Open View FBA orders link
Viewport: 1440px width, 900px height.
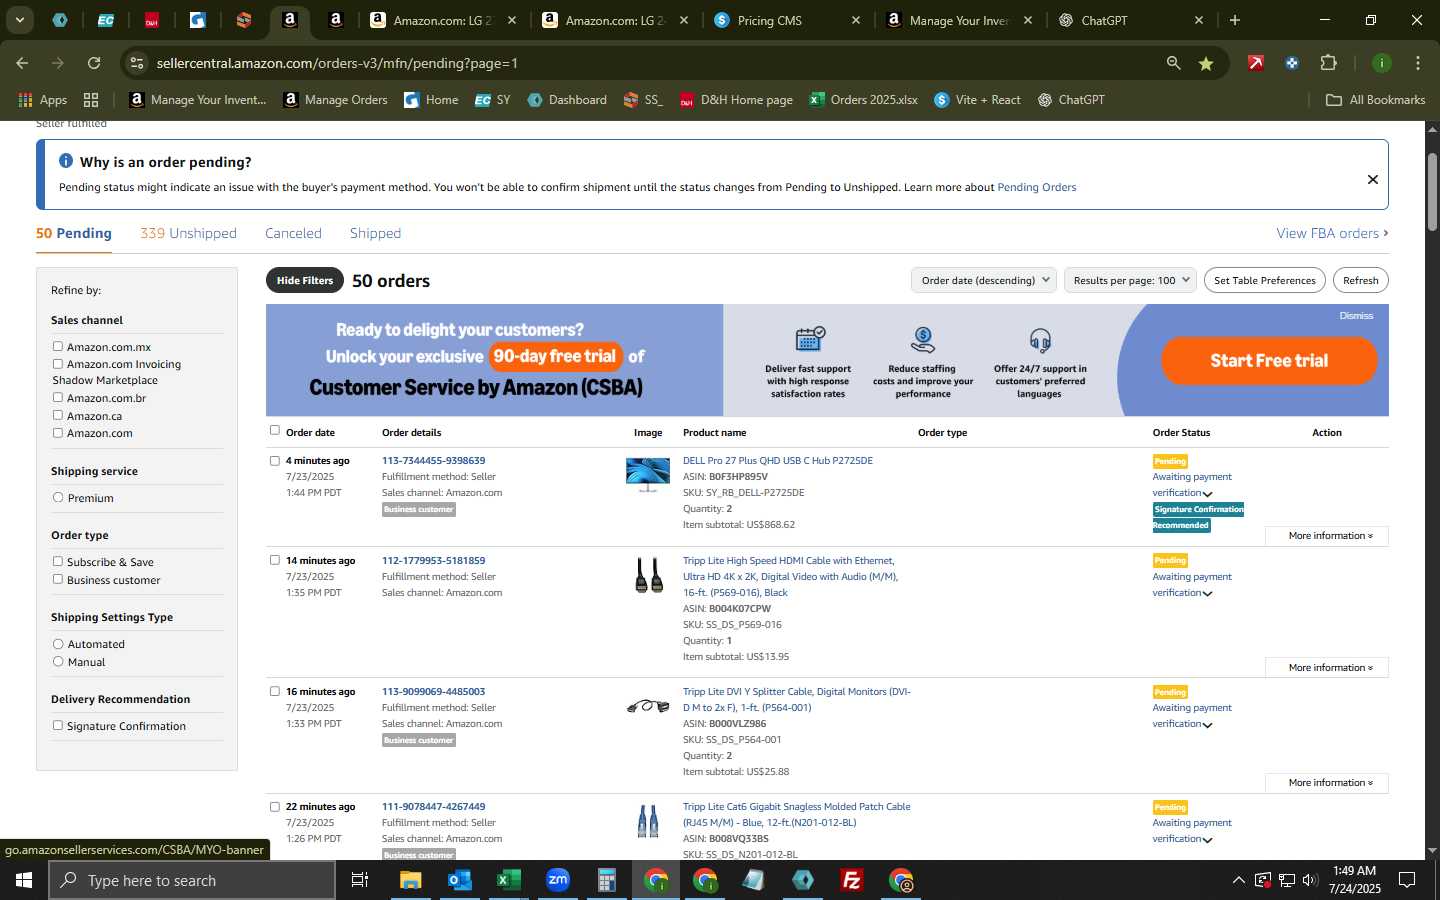point(1332,233)
